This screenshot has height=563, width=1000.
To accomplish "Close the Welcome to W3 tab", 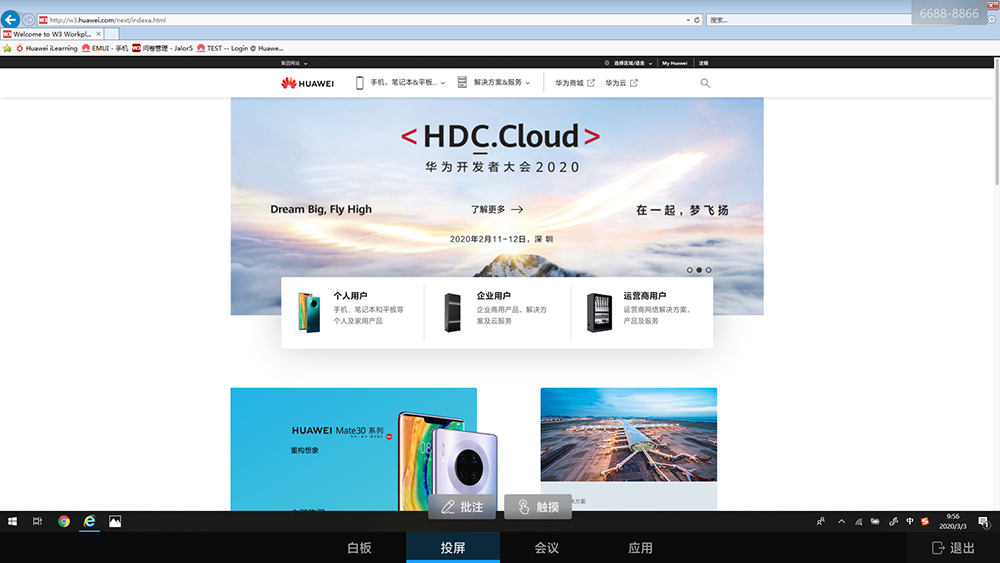I will click(98, 34).
